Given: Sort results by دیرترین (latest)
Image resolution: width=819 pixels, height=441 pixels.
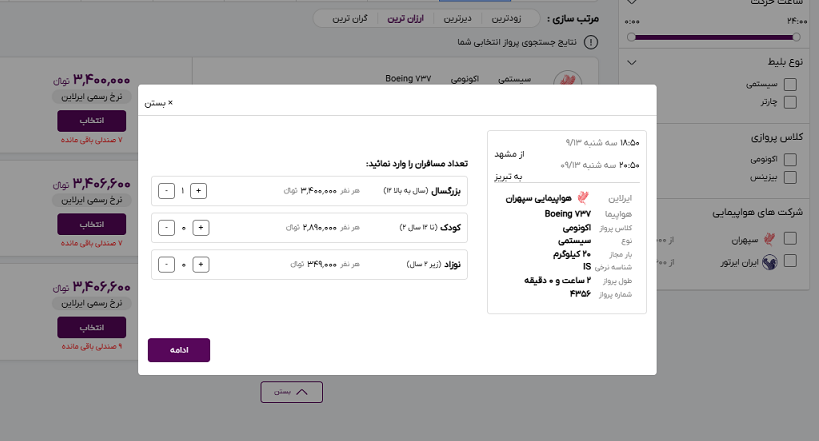Looking at the screenshot, I should coord(458,18).
